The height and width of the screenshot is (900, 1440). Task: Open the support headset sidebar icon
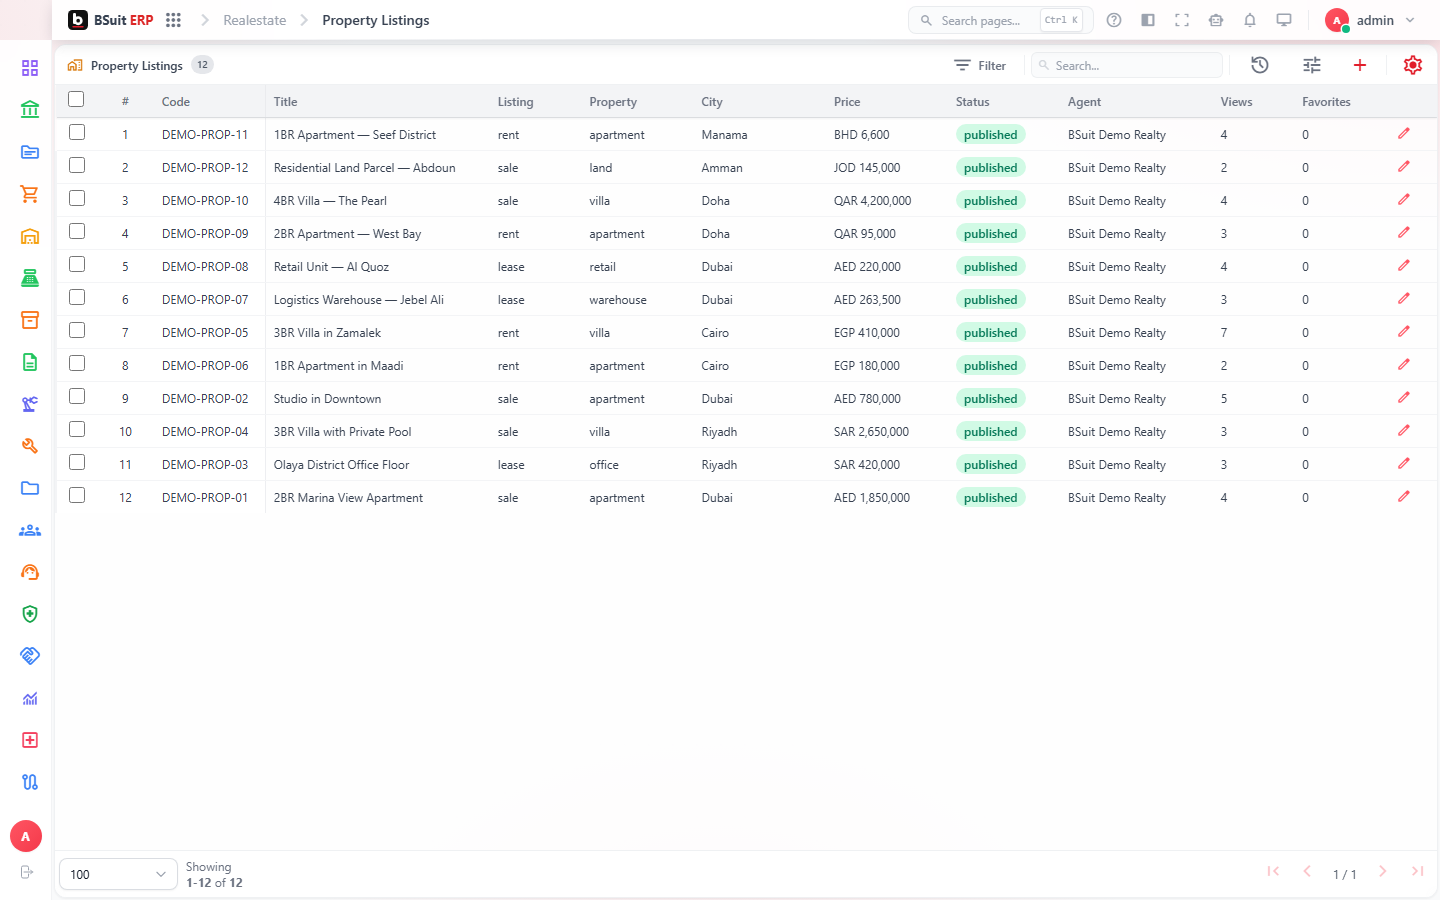(30, 572)
